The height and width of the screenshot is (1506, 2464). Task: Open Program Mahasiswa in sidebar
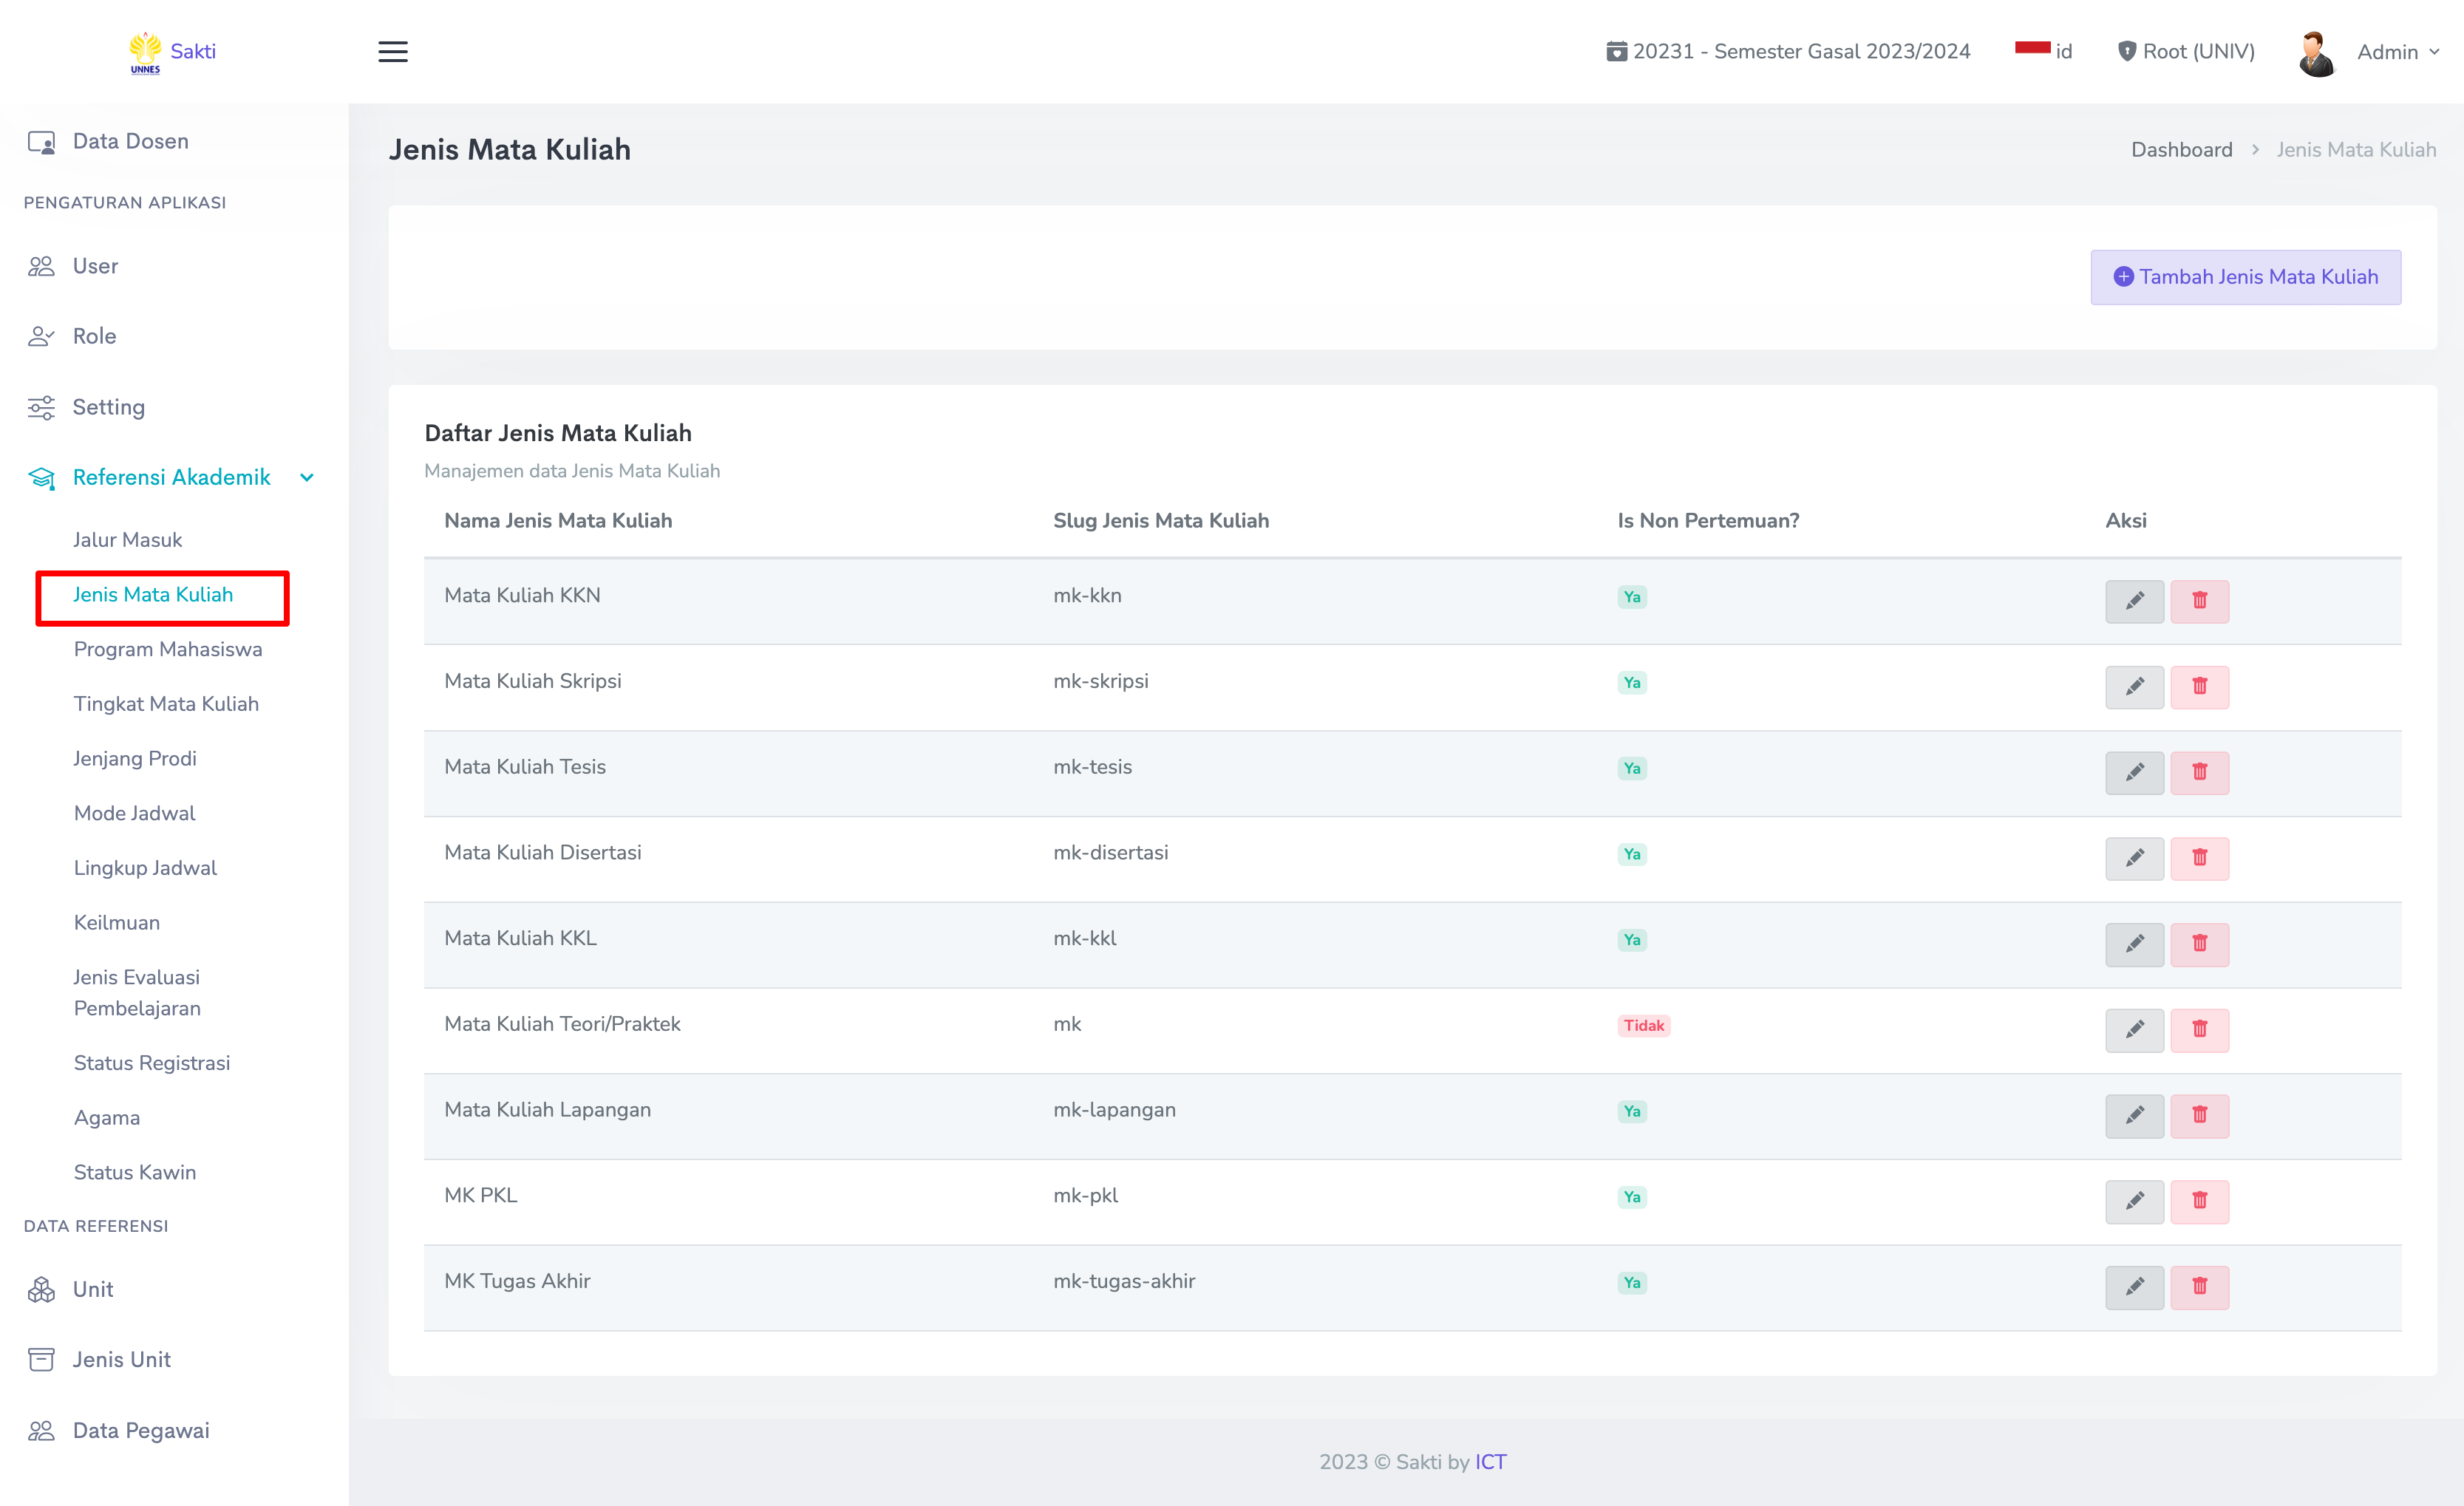(168, 649)
